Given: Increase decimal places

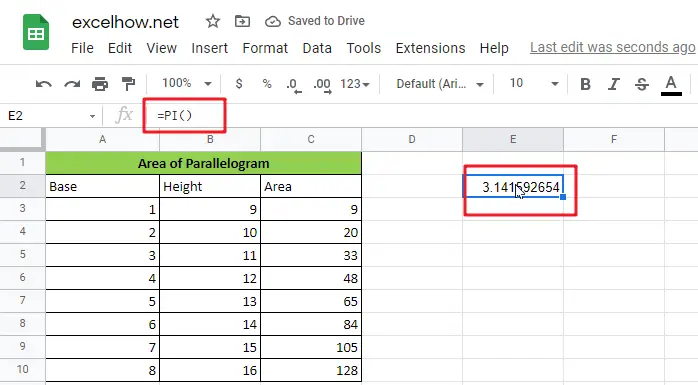Looking at the screenshot, I should tap(322, 85).
